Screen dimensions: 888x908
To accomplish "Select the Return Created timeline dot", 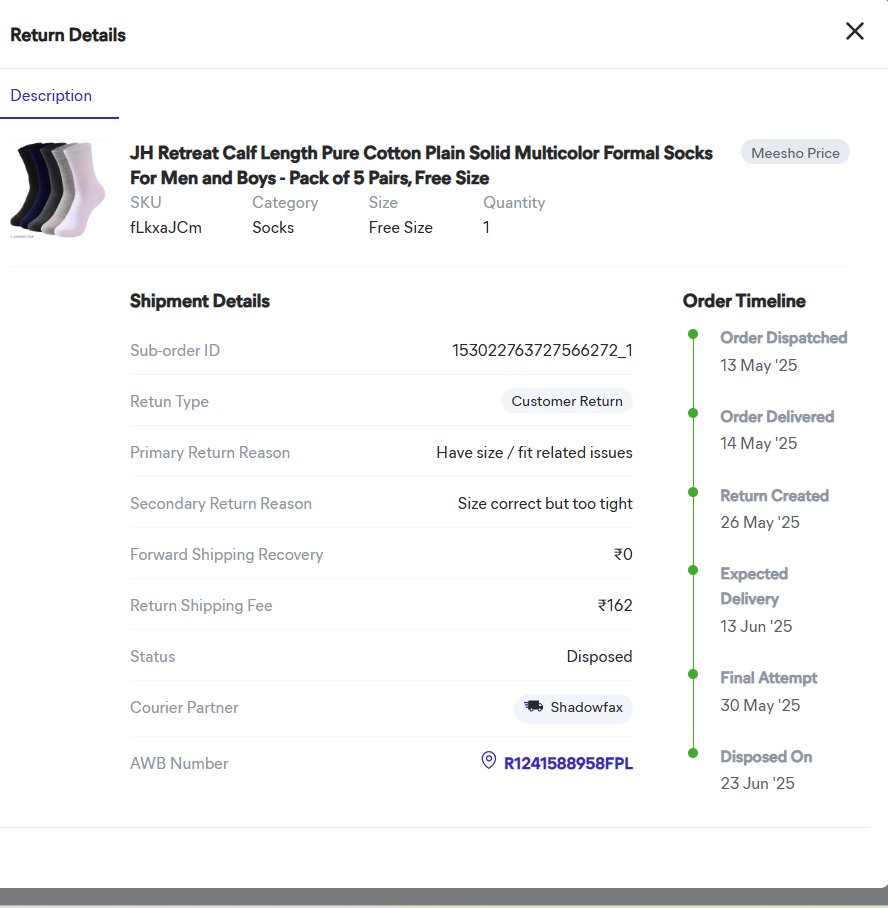I will 692,492.
